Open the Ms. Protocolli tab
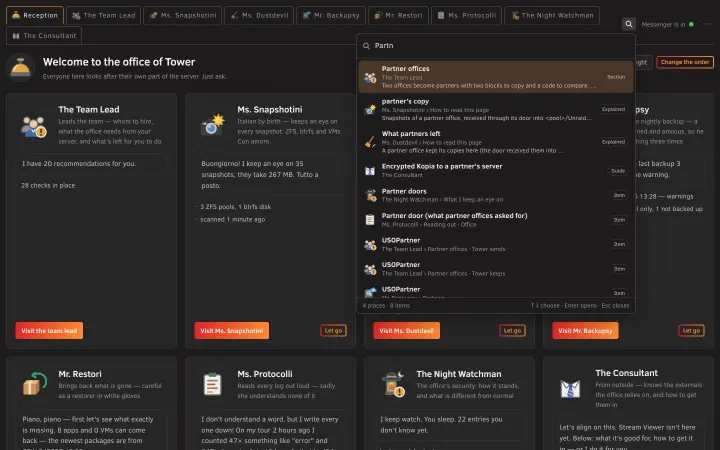The height and width of the screenshot is (450, 720). (x=466, y=15)
